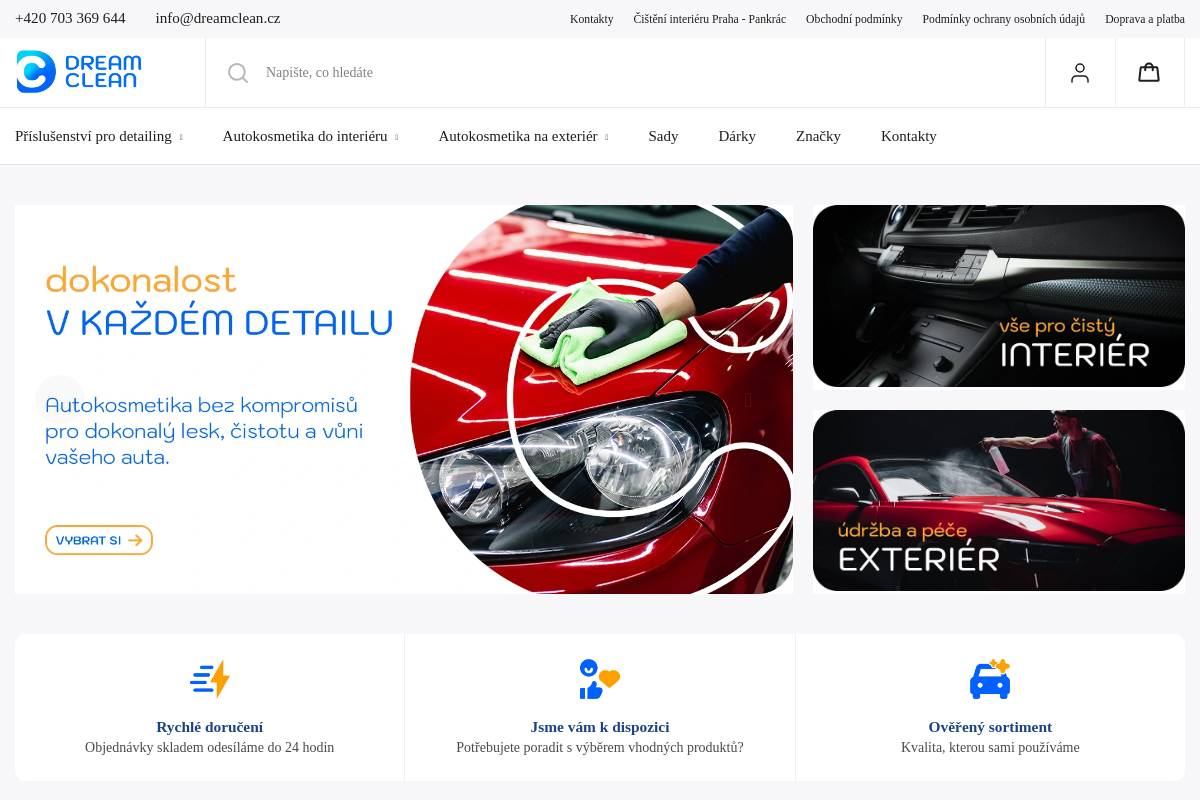Screen dimensions: 1200x800
Task: Click the Rychlé doručení lightning icon
Action: (x=209, y=679)
